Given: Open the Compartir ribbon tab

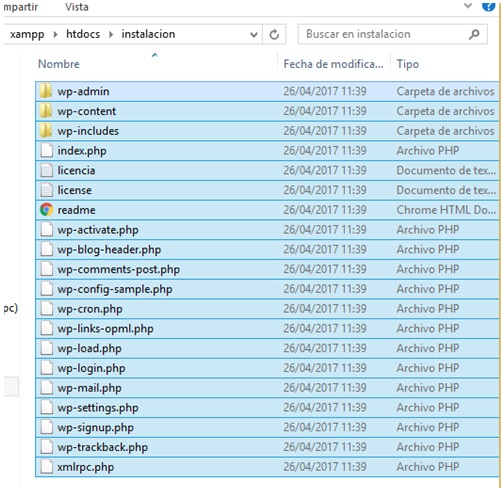Looking at the screenshot, I should (x=20, y=7).
